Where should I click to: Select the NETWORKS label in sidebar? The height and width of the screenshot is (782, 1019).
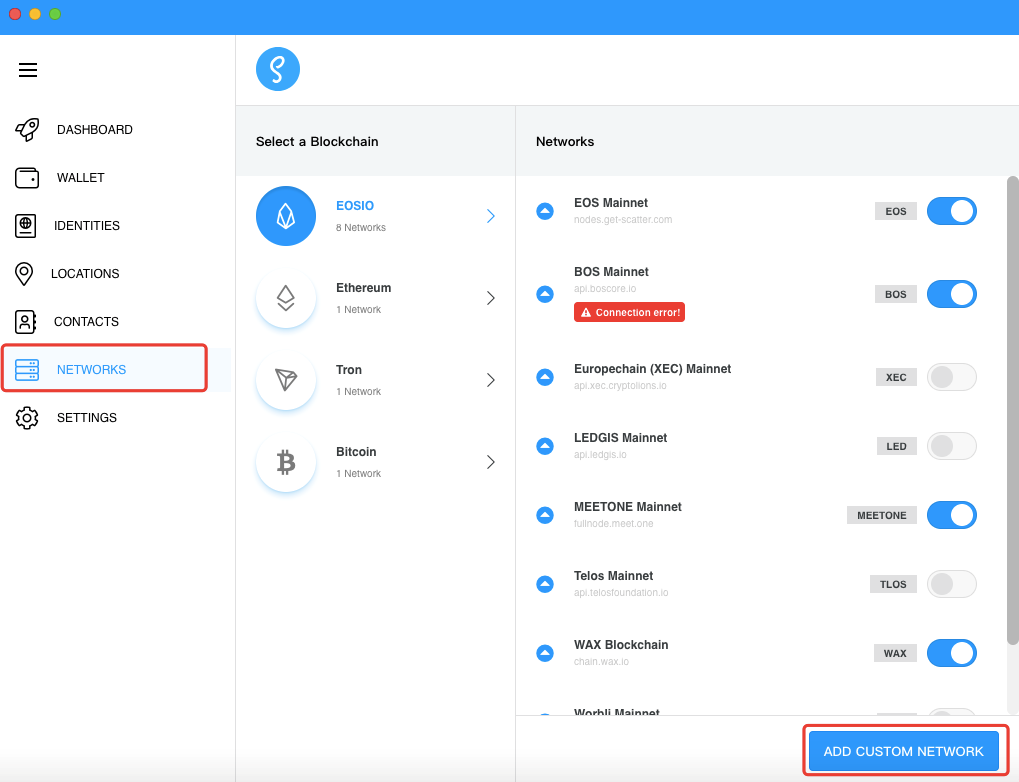pyautogui.click(x=92, y=369)
